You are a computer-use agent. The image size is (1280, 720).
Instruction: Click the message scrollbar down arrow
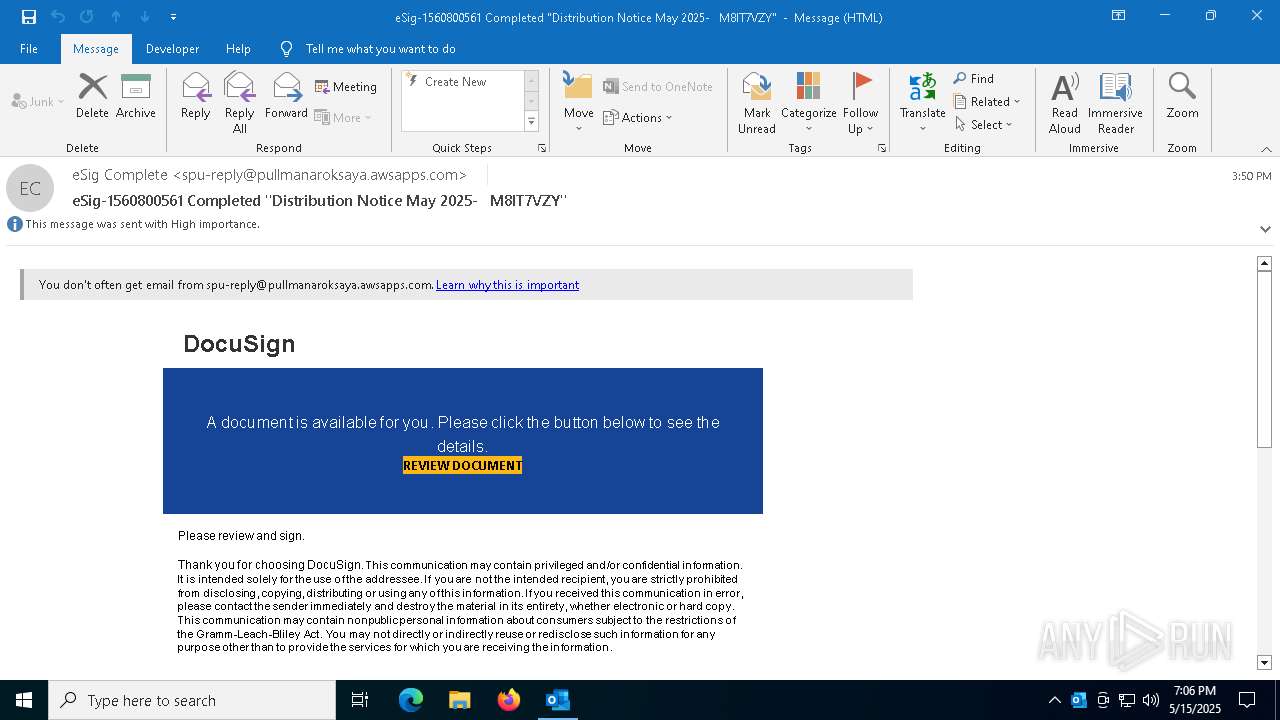1264,662
